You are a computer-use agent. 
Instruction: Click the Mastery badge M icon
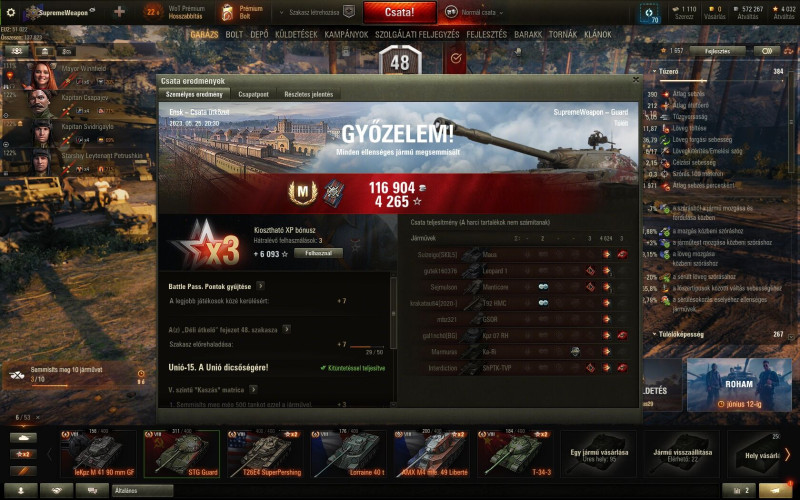[303, 193]
